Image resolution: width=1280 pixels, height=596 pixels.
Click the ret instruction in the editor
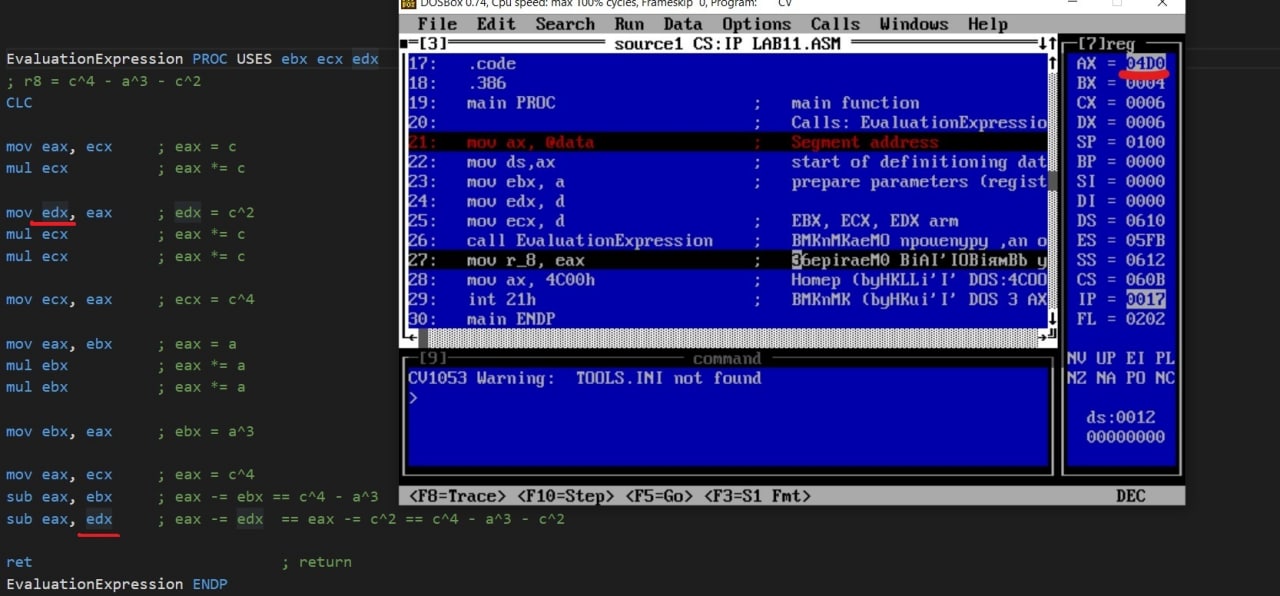point(19,562)
